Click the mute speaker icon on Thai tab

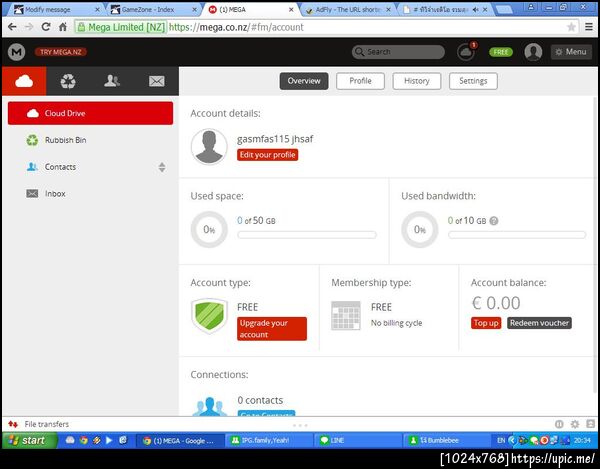476,10
